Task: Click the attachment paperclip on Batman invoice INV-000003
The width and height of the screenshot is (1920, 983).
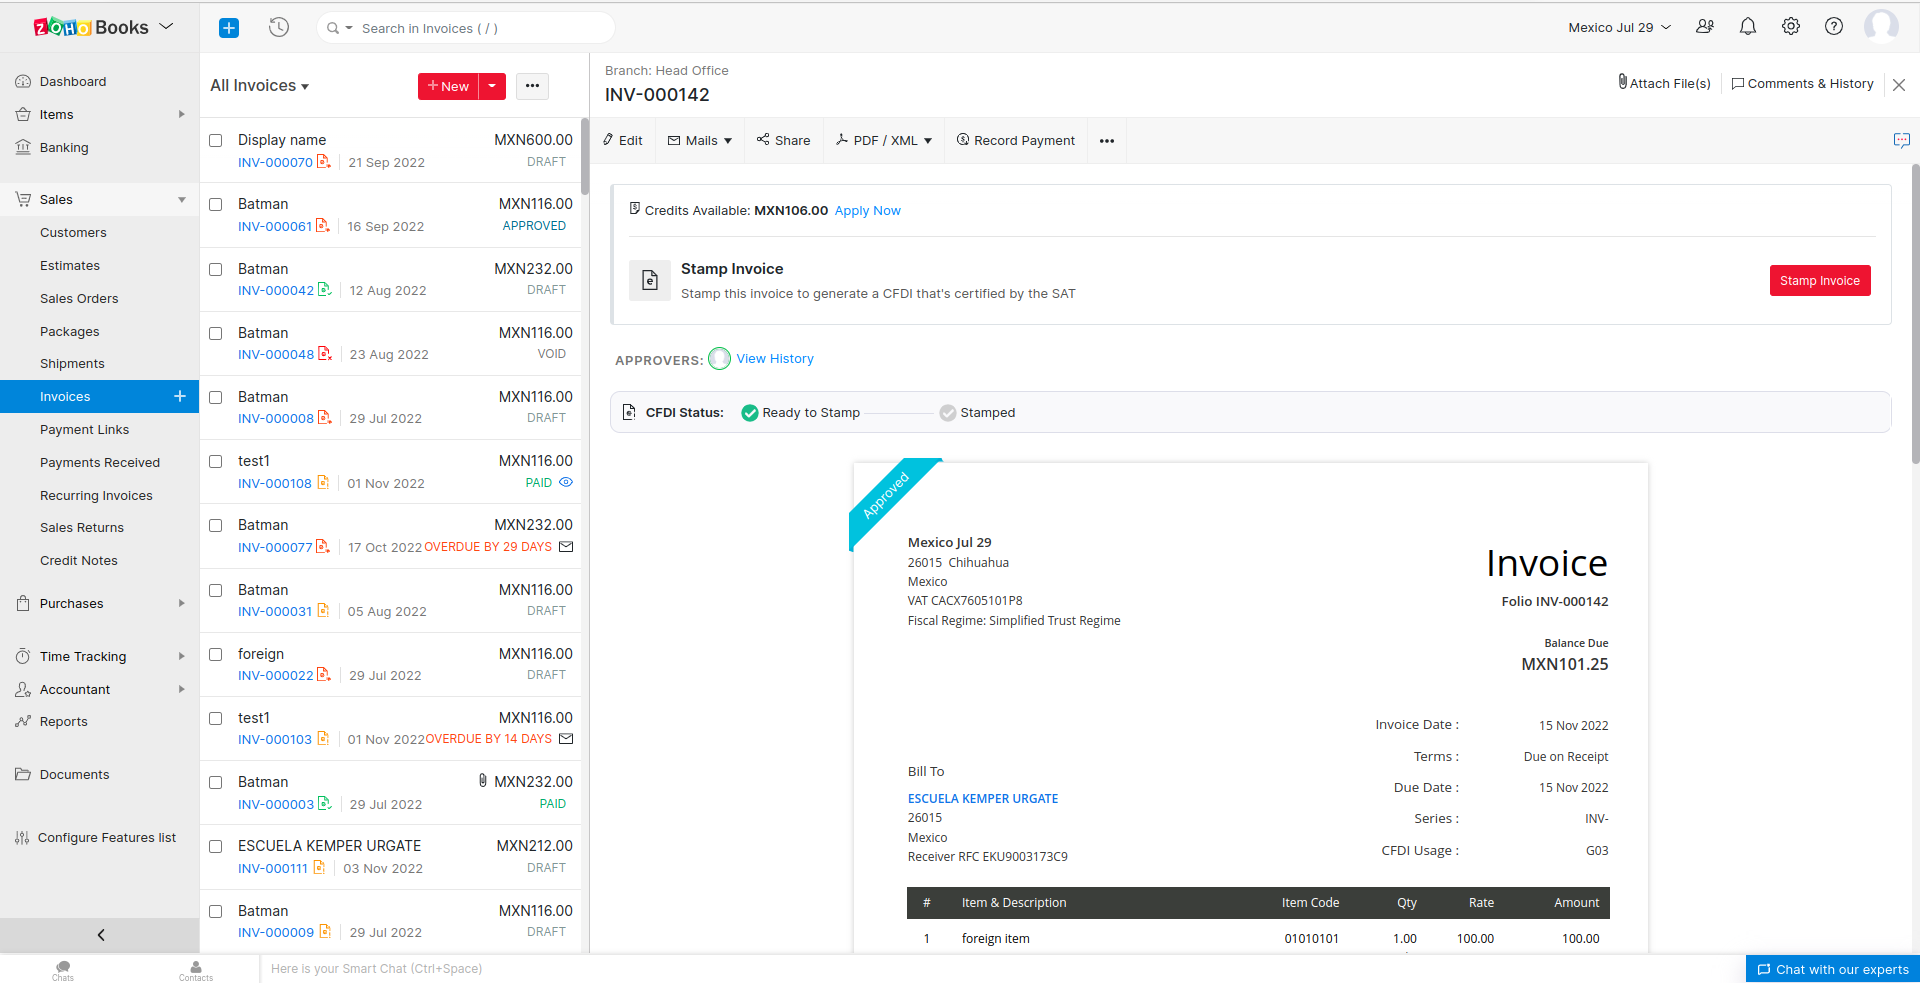Action: pyautogui.click(x=483, y=781)
